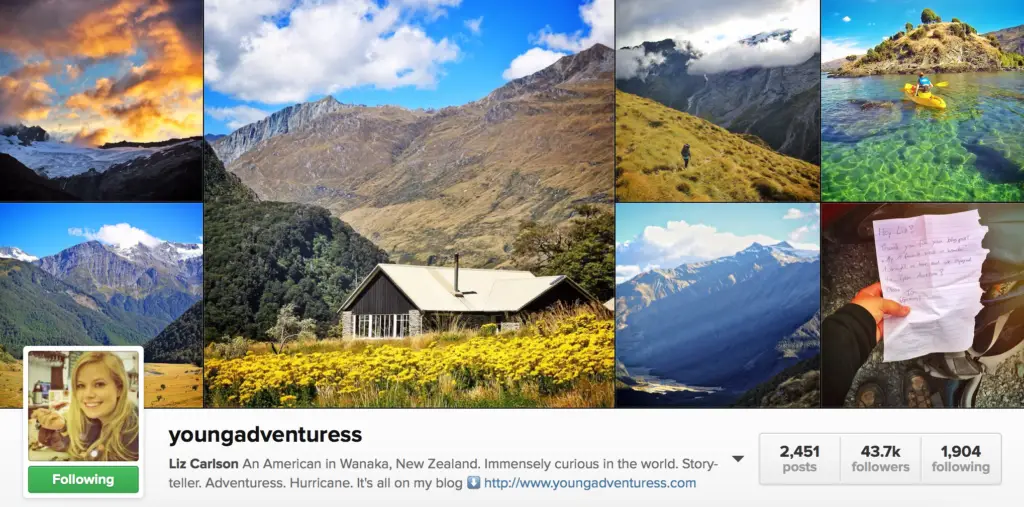This screenshot has height=507, width=1024.
Task: Open the orange sunset clouds photo
Action: [x=101, y=100]
